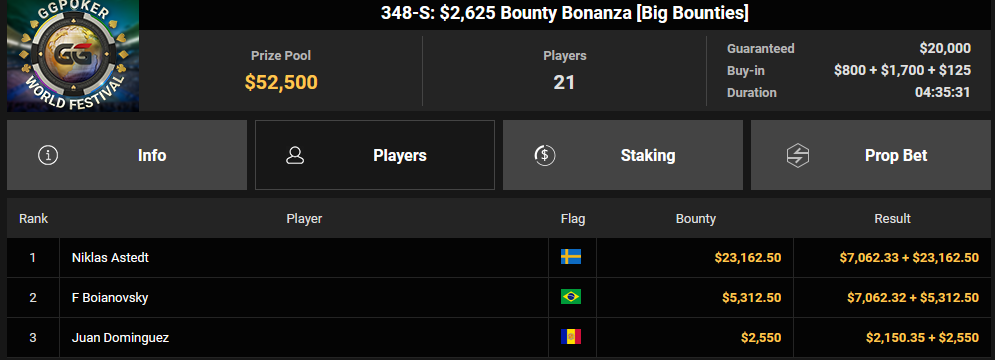Select the Prop Bet tab
Viewport: 995px width, 360px height.
click(871, 156)
